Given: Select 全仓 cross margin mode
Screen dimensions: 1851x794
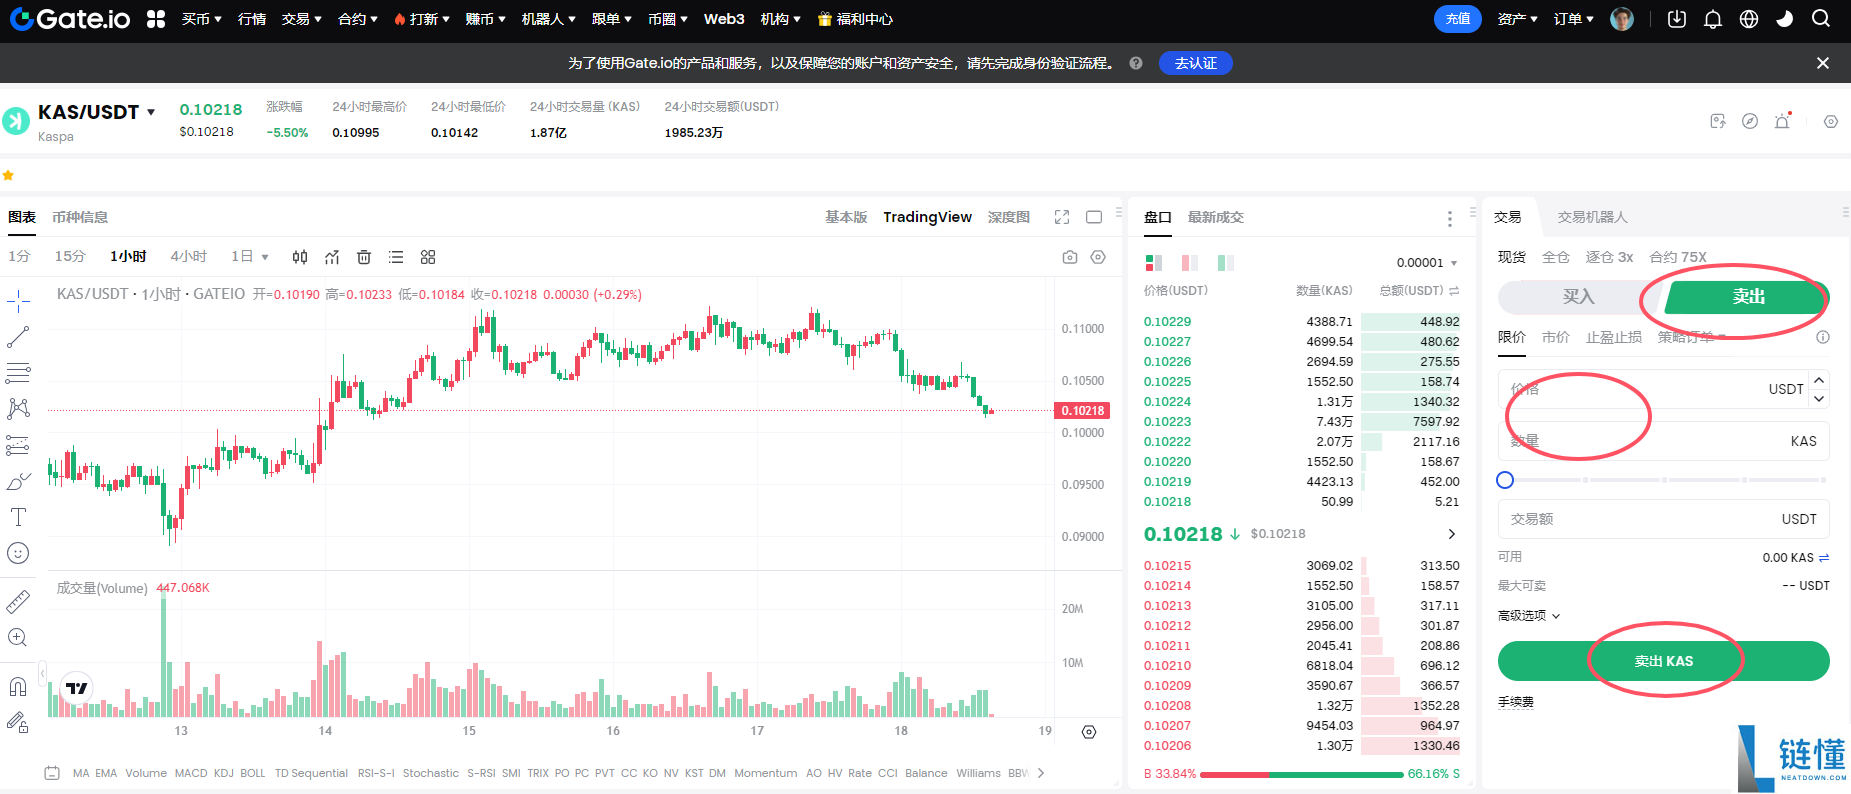Looking at the screenshot, I should pyautogui.click(x=1556, y=257).
